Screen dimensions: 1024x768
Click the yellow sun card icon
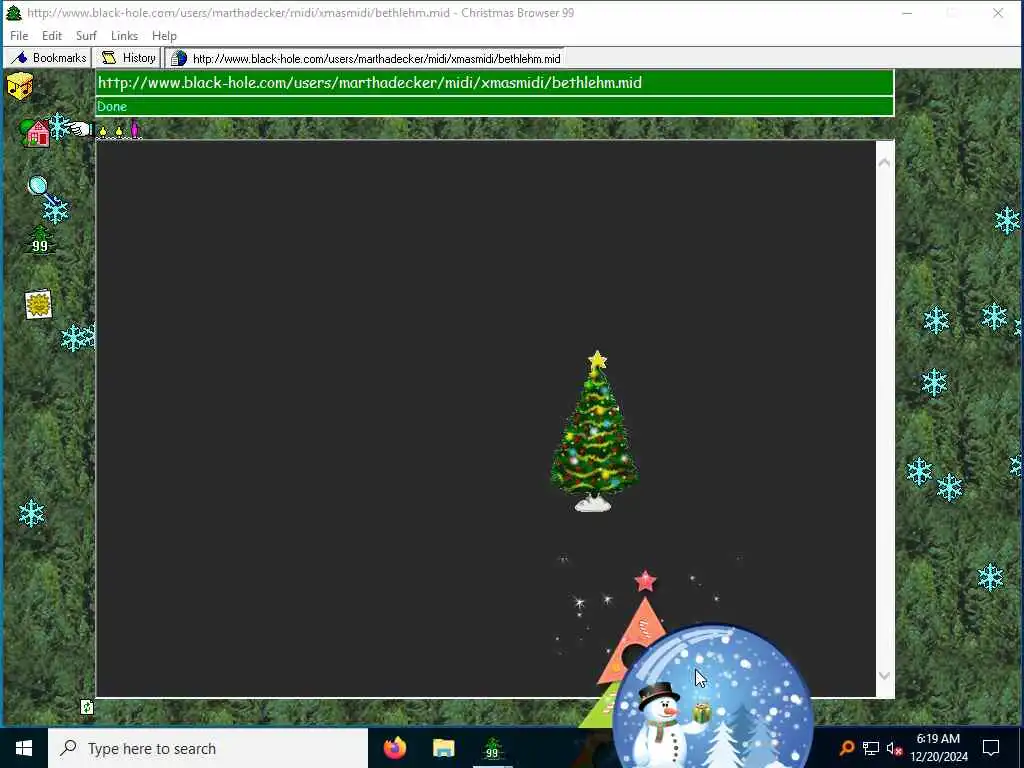click(x=38, y=304)
